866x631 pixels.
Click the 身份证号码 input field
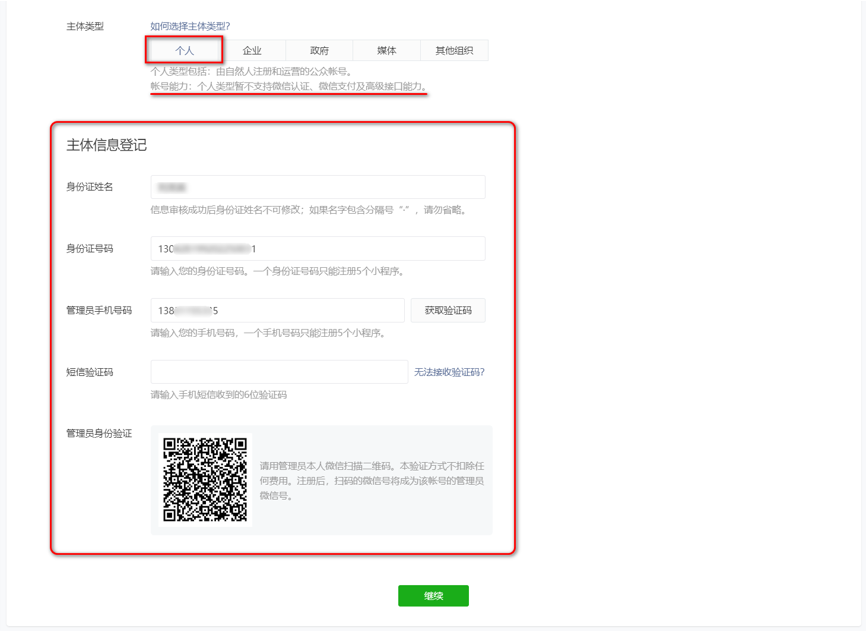click(x=318, y=248)
